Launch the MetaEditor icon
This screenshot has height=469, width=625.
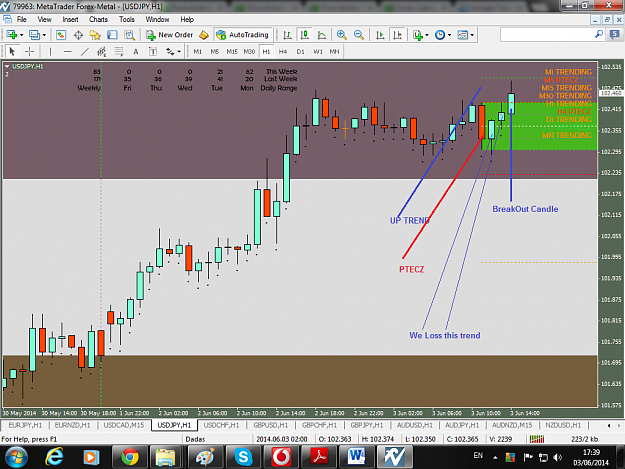204,35
